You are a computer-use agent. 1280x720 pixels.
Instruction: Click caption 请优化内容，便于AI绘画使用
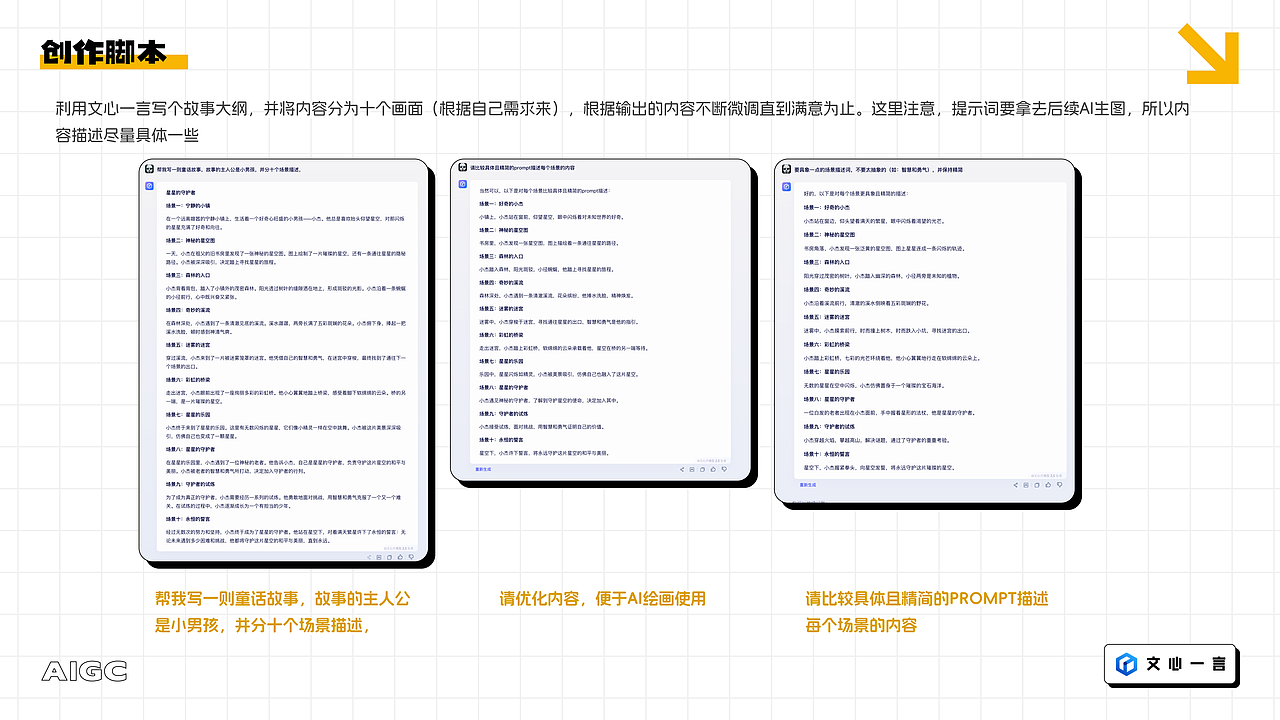tap(603, 599)
